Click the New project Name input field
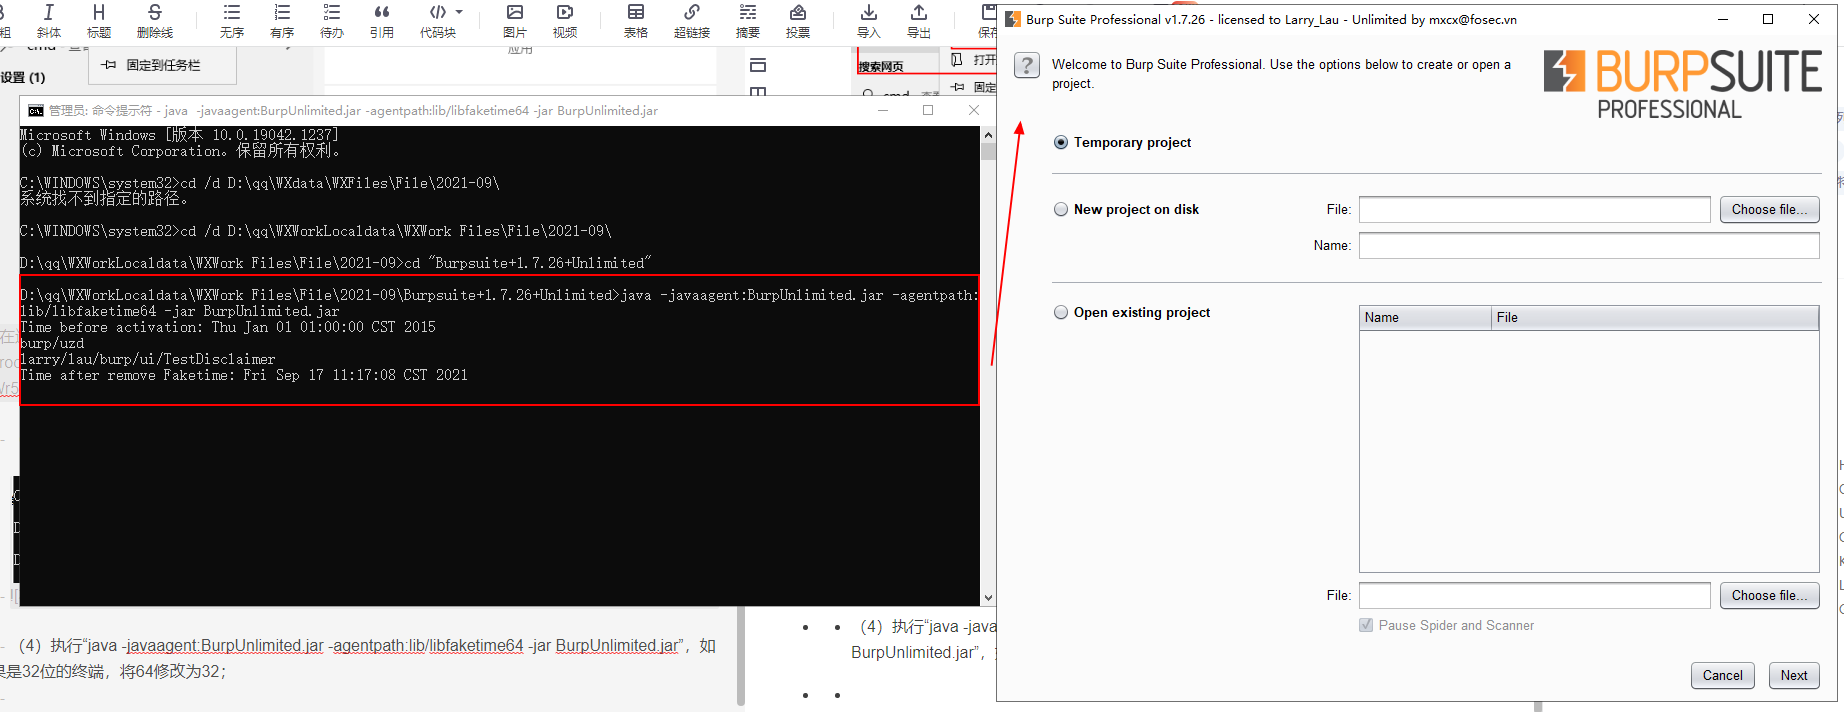The image size is (1844, 712). (1589, 245)
